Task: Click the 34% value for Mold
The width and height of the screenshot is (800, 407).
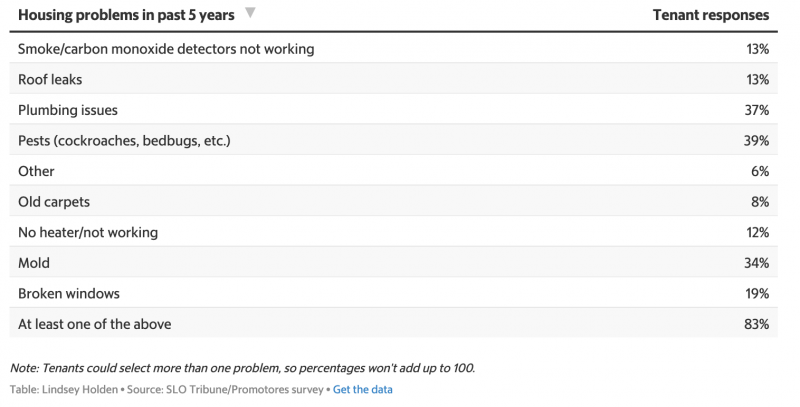Action: click(x=757, y=263)
